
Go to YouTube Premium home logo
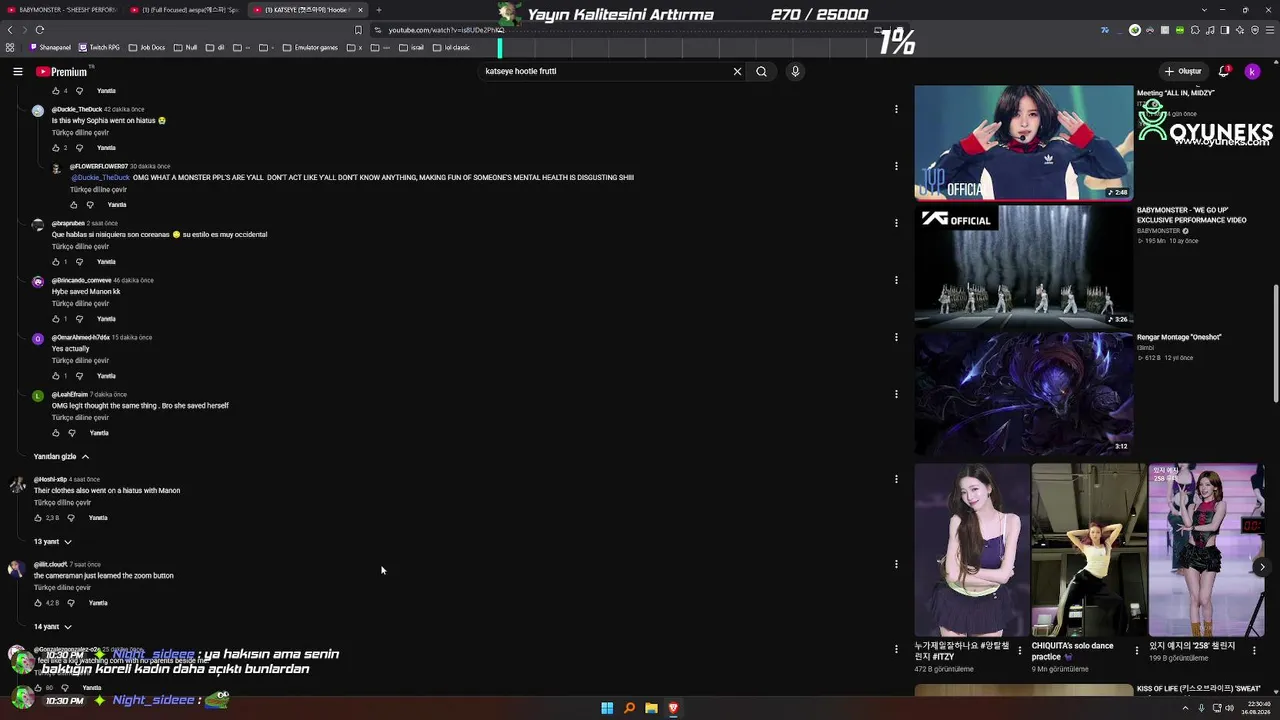[62, 71]
